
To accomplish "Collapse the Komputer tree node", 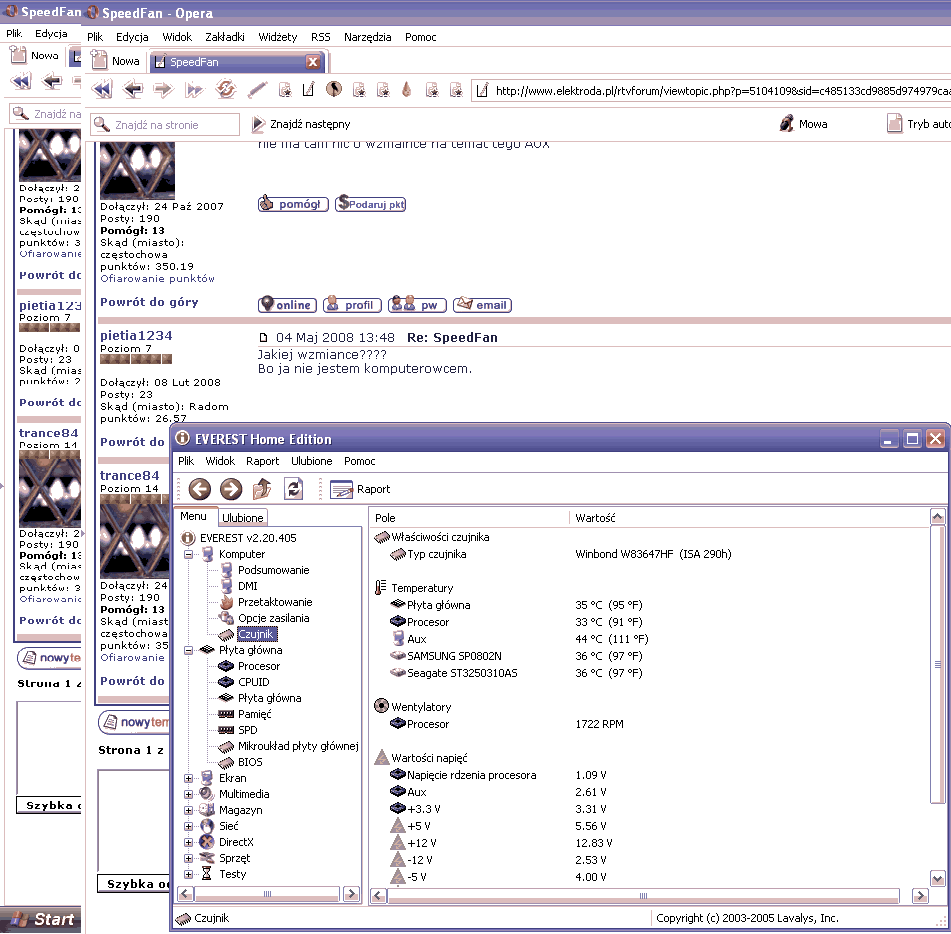I will click(x=189, y=554).
